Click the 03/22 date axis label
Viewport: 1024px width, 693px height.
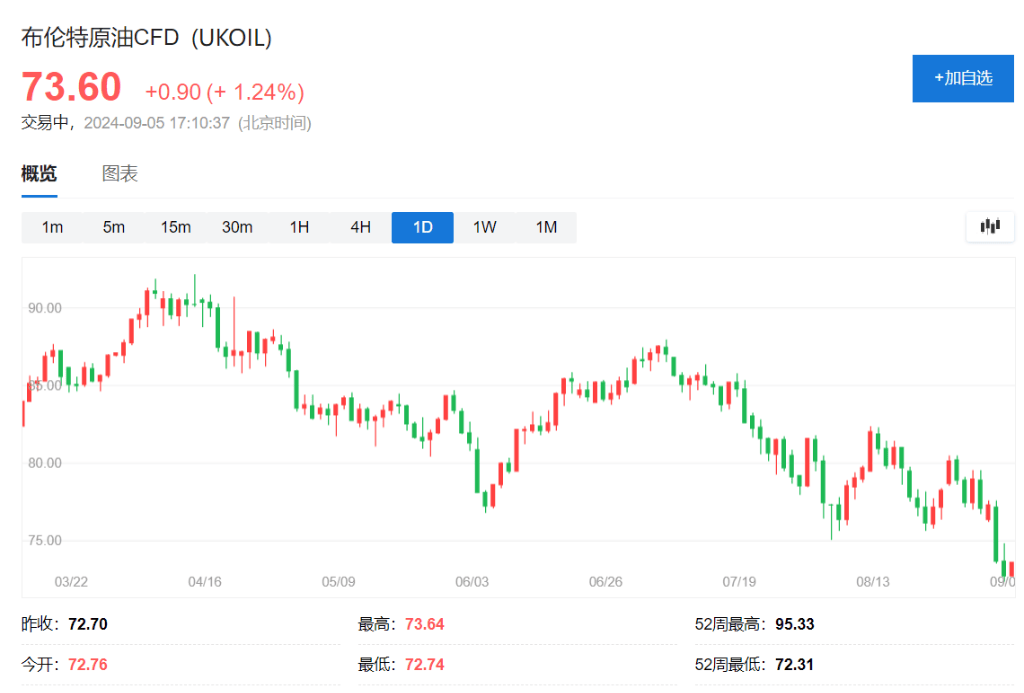(x=71, y=582)
